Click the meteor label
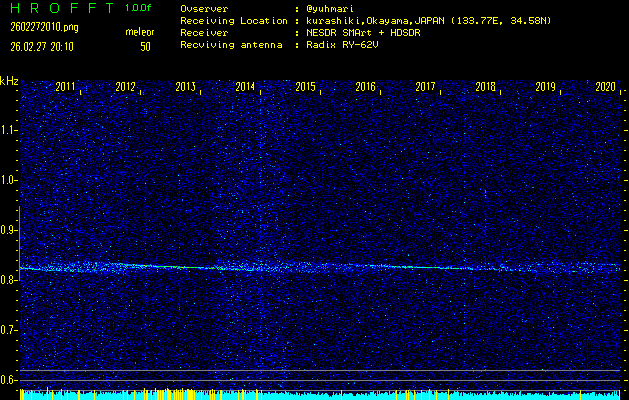 tap(139, 32)
